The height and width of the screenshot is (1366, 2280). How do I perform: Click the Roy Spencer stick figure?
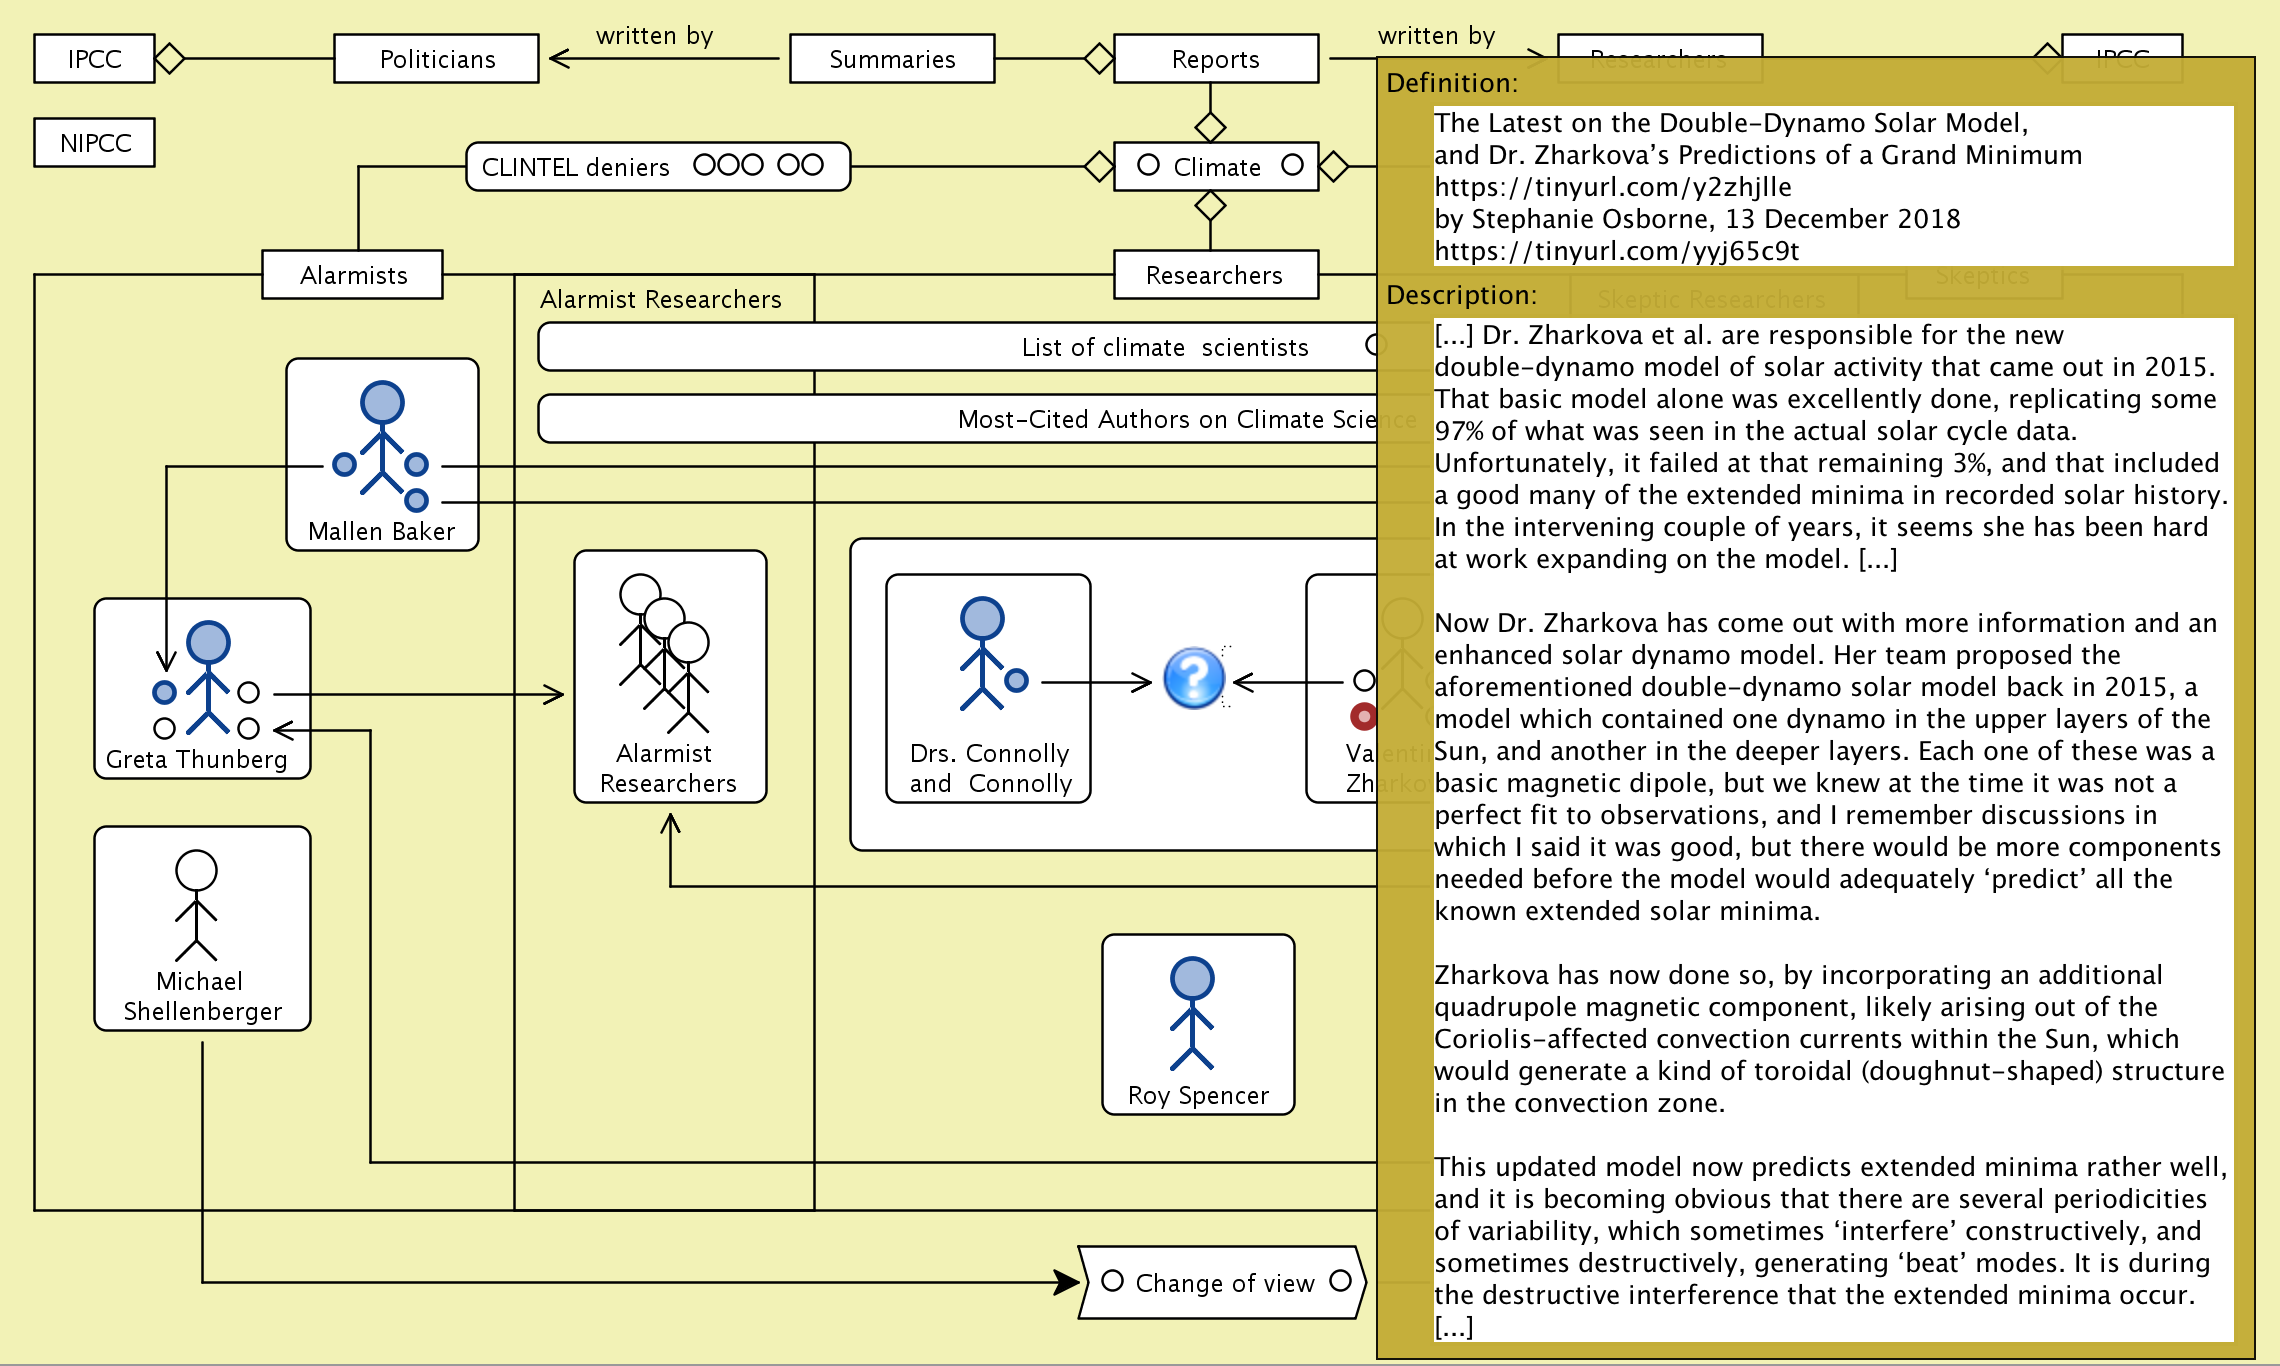coord(1192,1014)
